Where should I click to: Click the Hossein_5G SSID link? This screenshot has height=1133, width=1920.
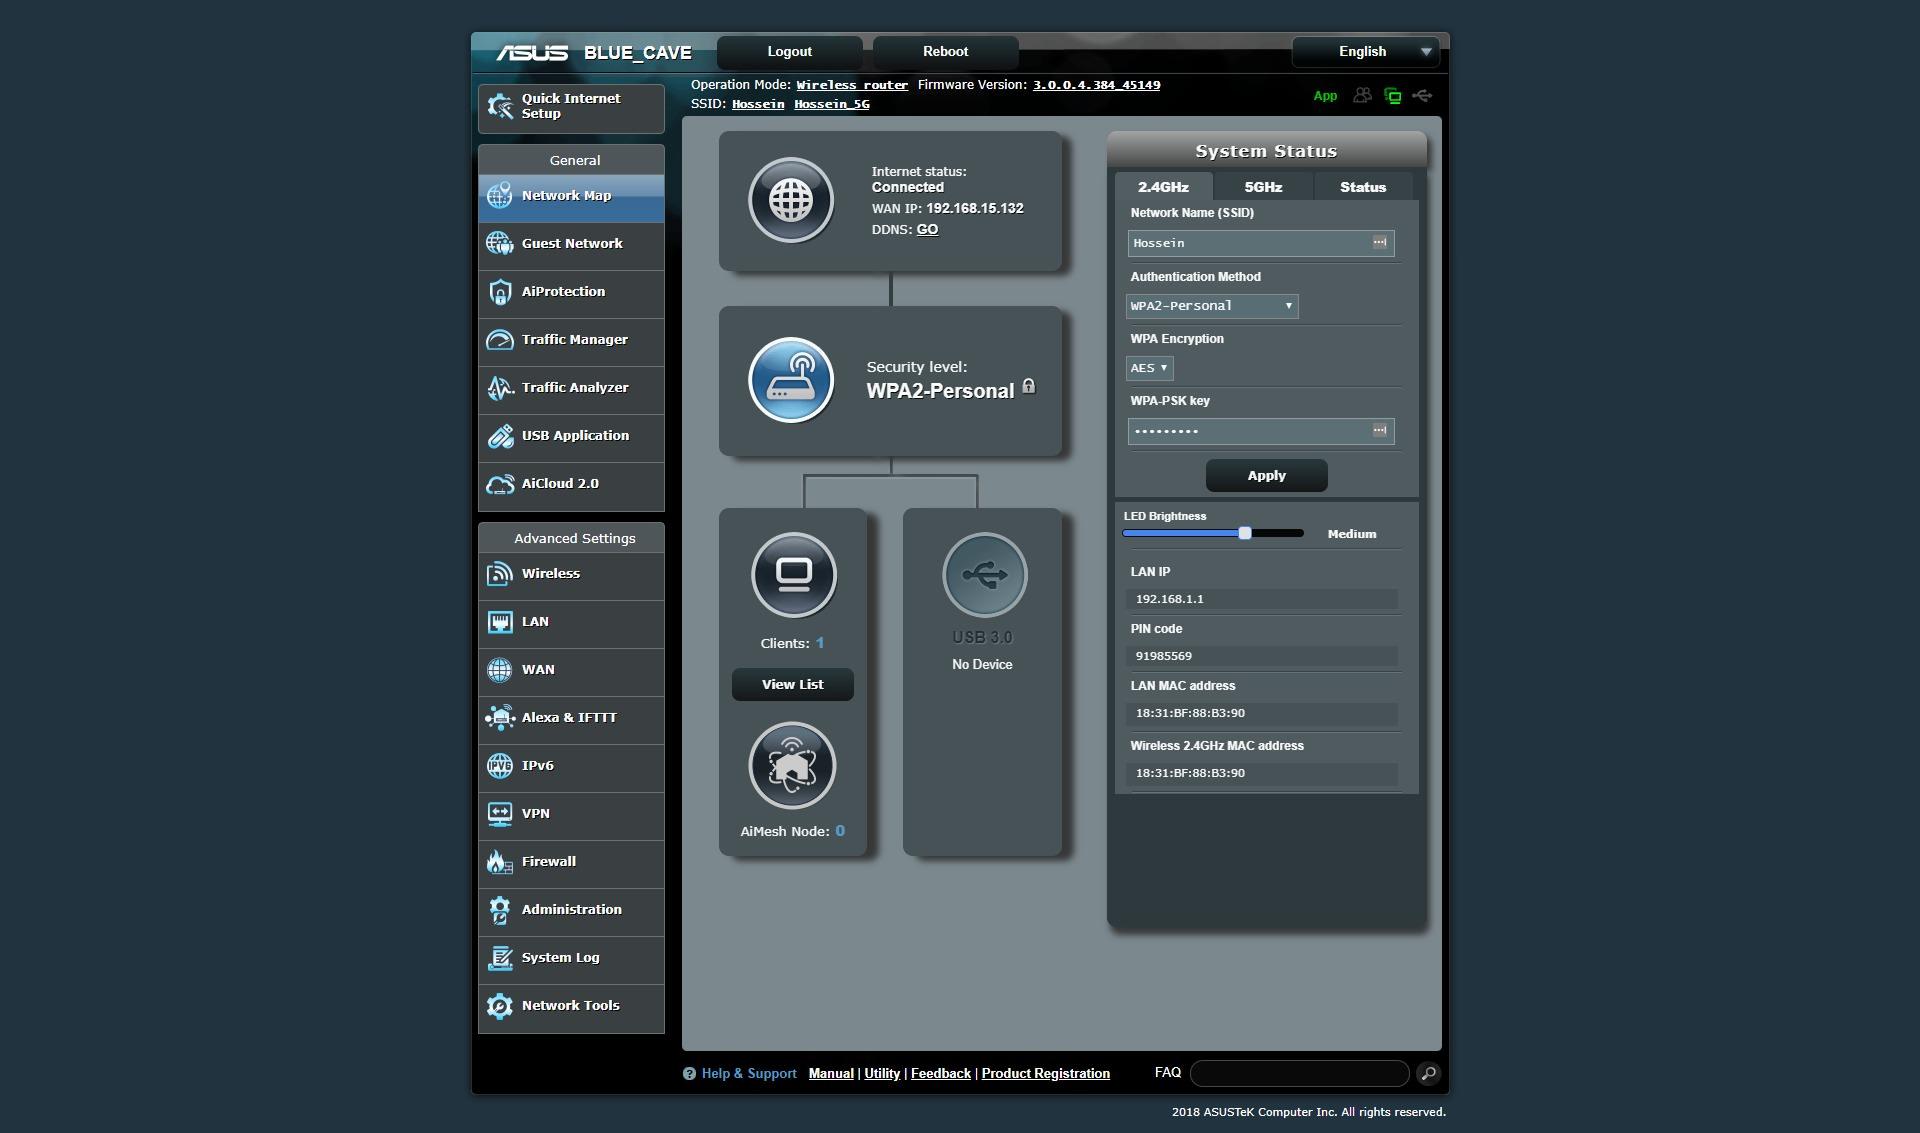tap(831, 104)
